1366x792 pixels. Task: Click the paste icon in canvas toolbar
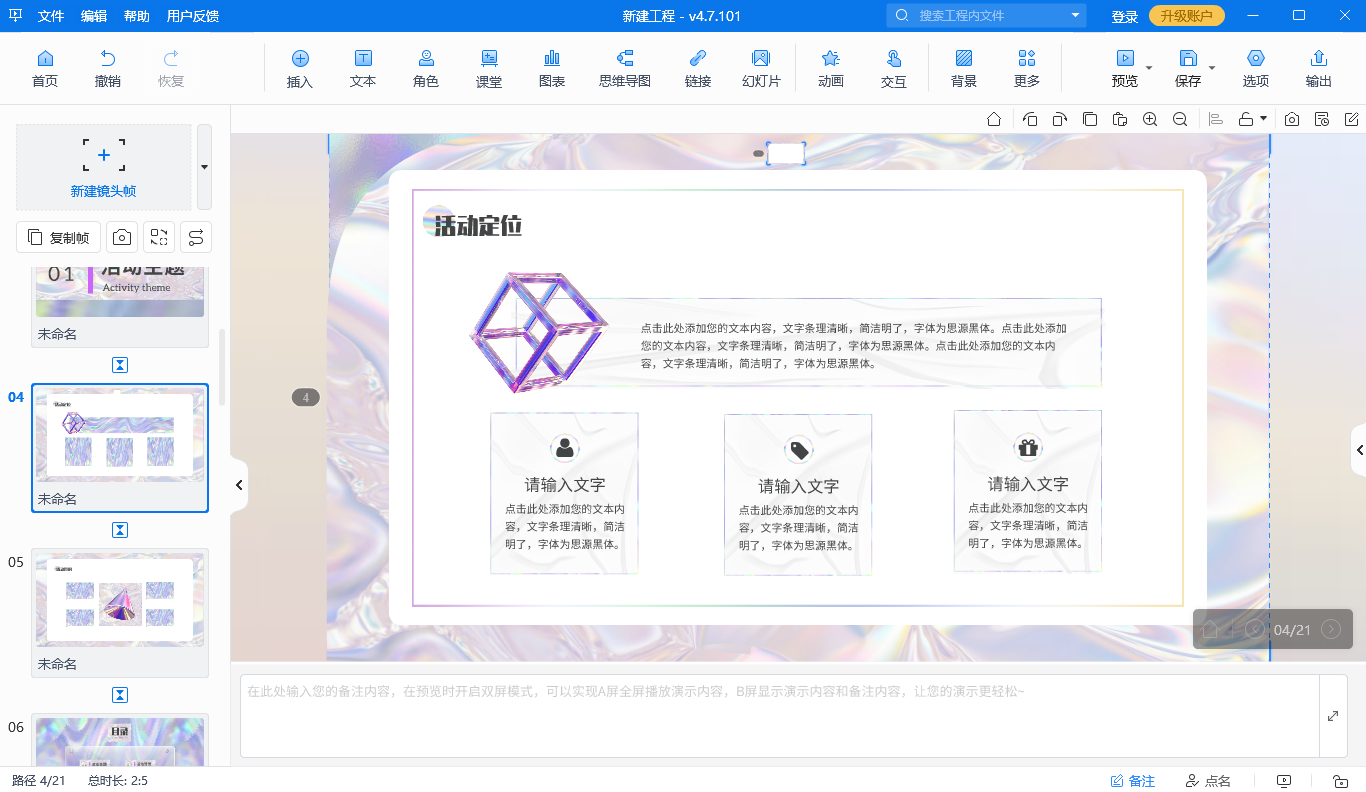tap(1120, 119)
